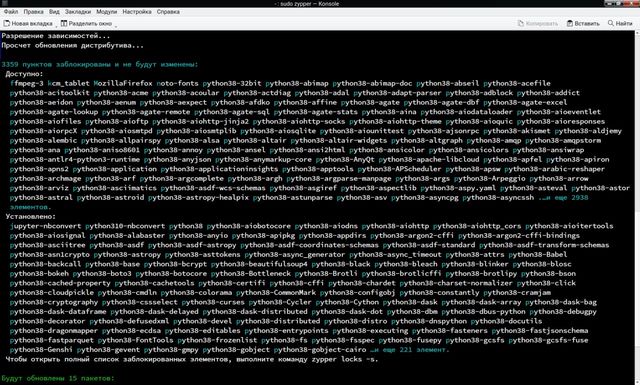Click the 'Доступно:' heading
This screenshot has height=385, width=640.
click(x=24, y=74)
